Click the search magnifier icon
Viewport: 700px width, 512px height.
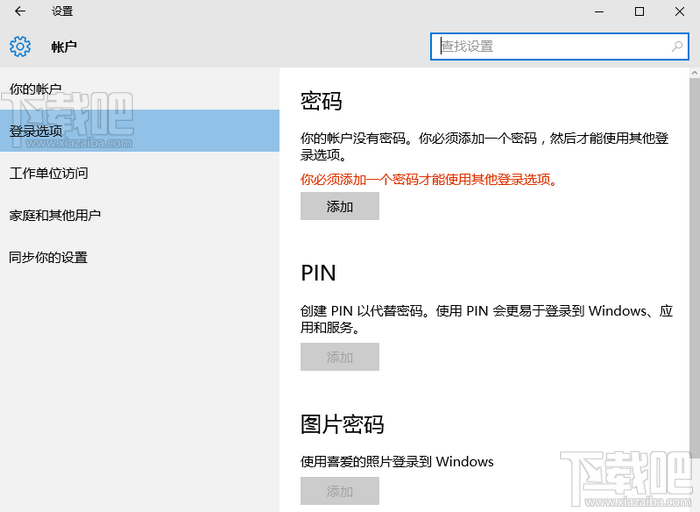pyautogui.click(x=677, y=46)
